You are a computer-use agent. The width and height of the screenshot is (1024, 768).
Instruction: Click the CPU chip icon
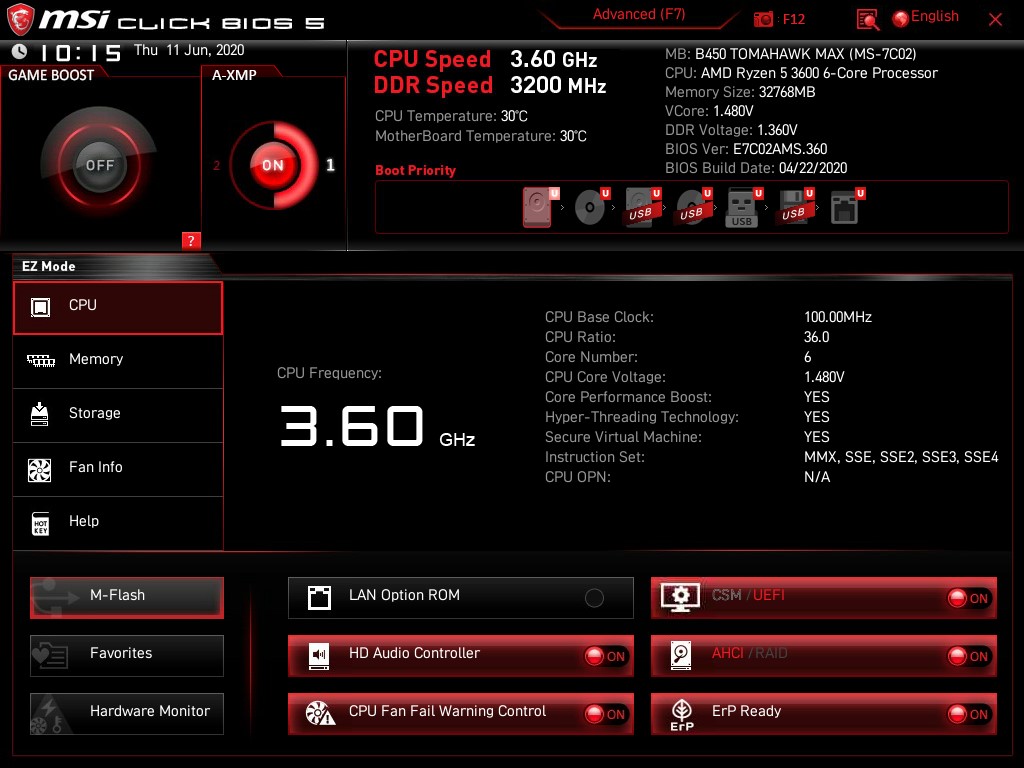pyautogui.click(x=40, y=307)
